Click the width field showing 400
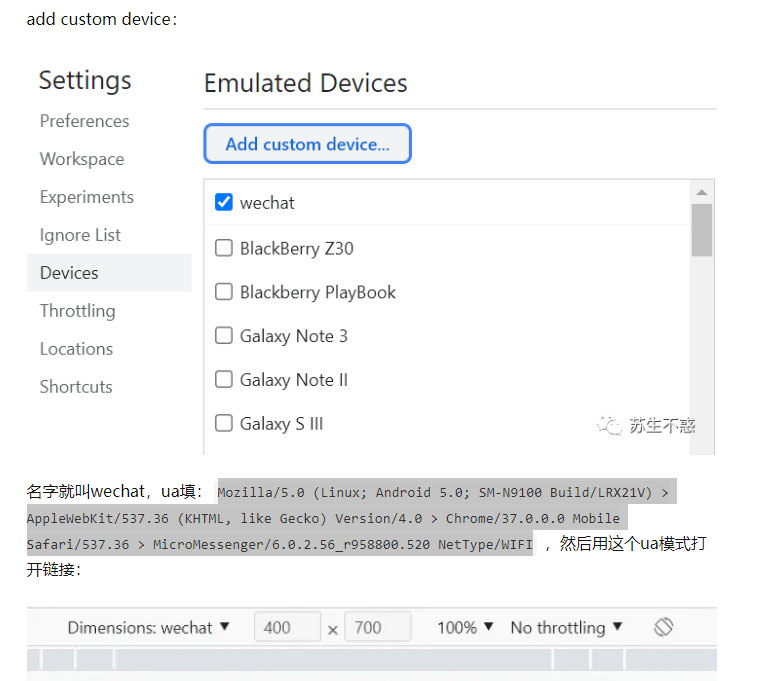The width and height of the screenshot is (779, 681). (x=287, y=628)
